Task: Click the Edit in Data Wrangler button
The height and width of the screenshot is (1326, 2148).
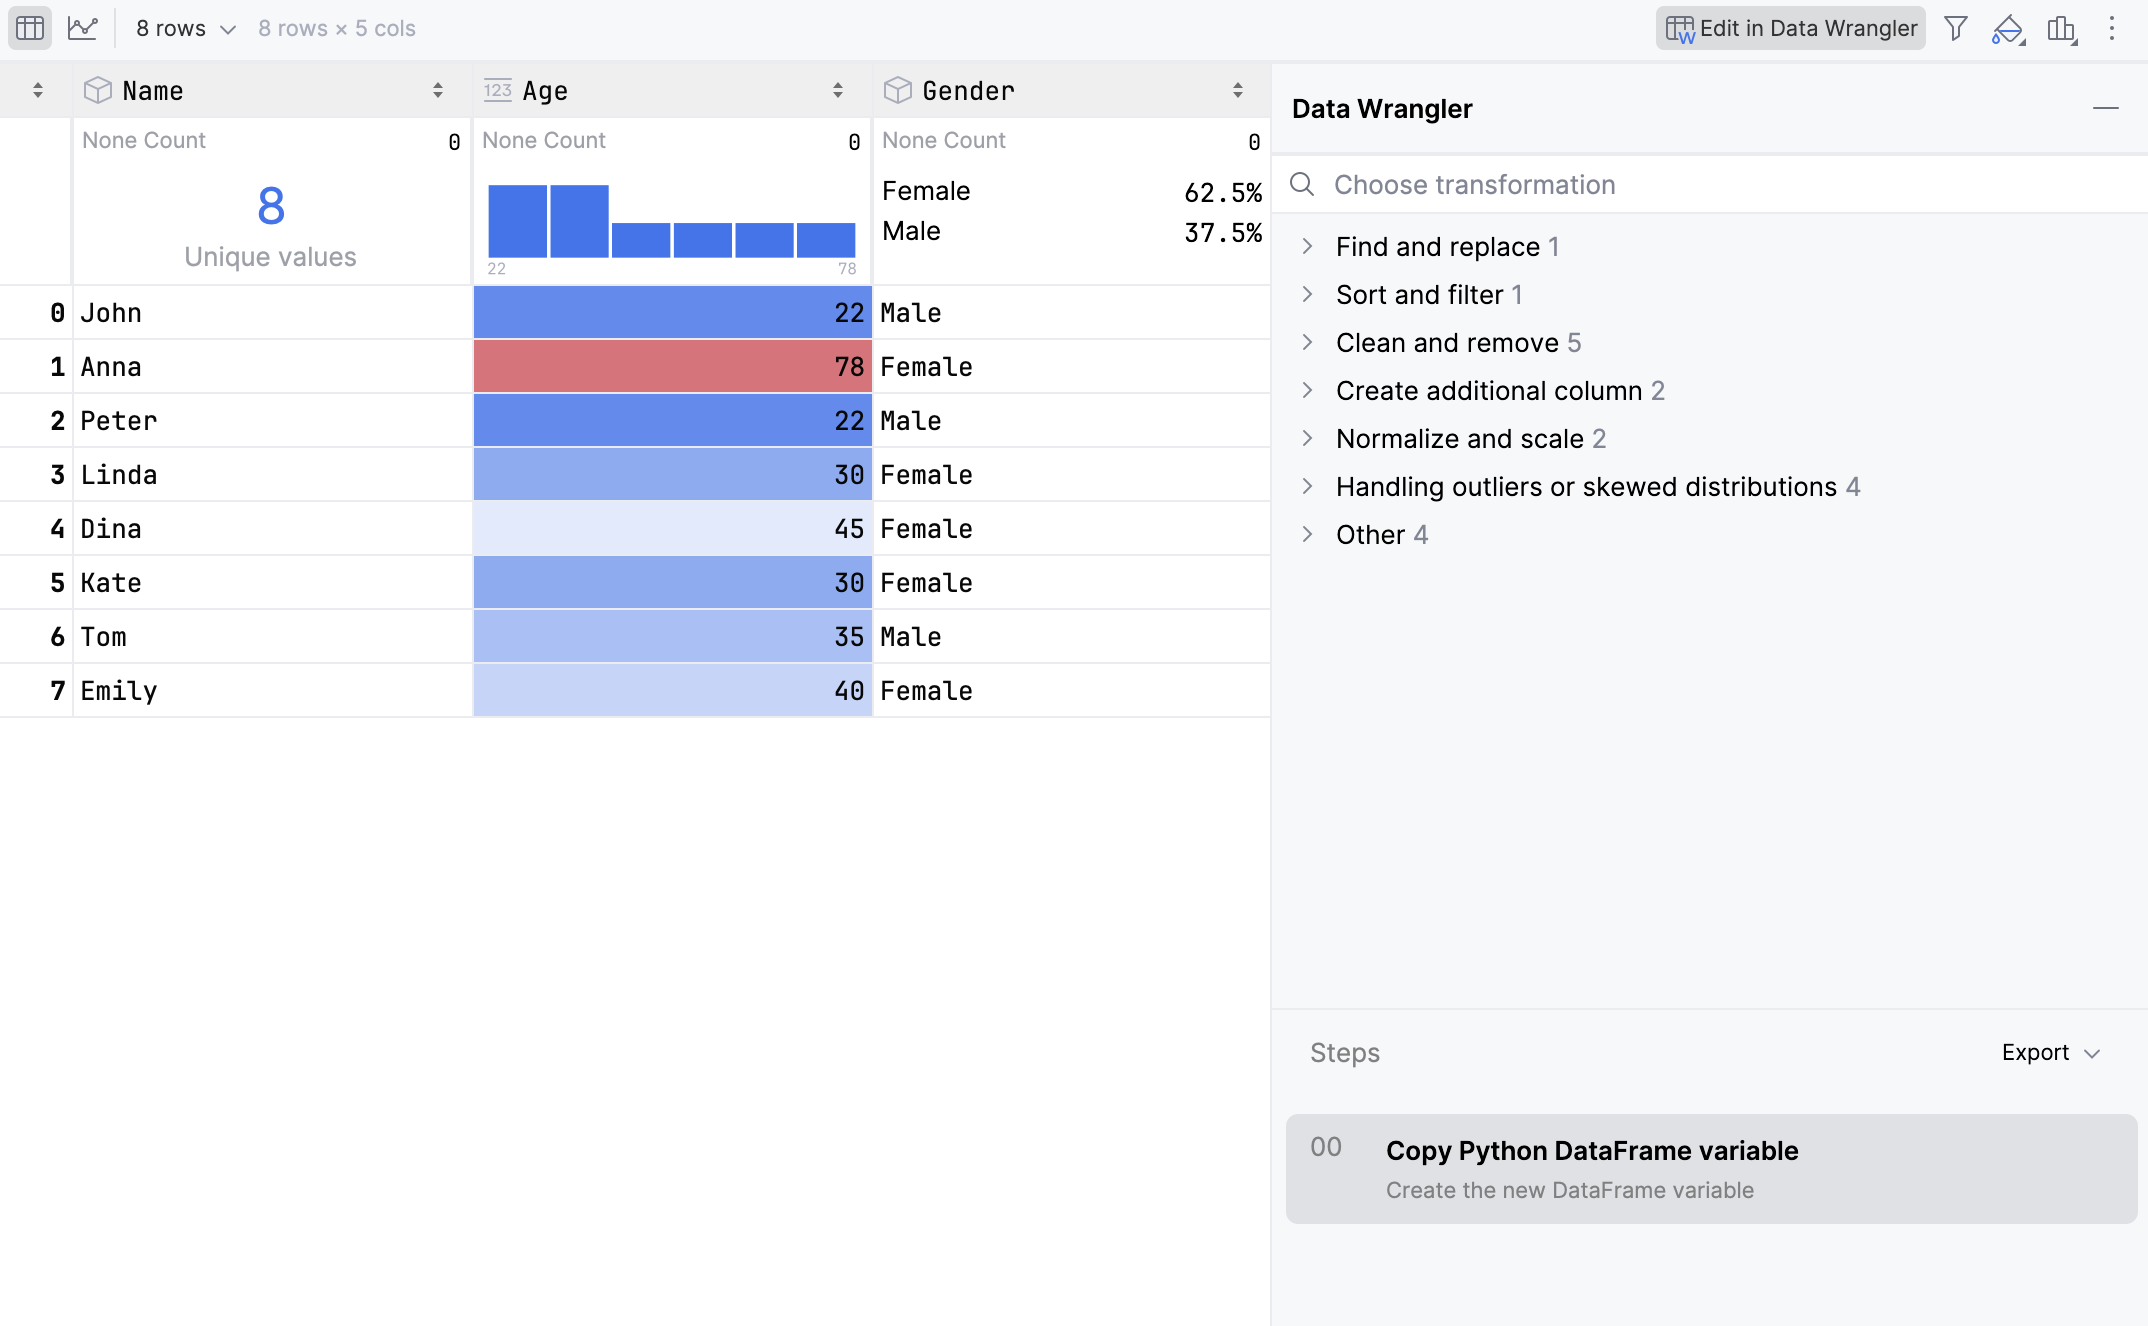Action: [1790, 28]
